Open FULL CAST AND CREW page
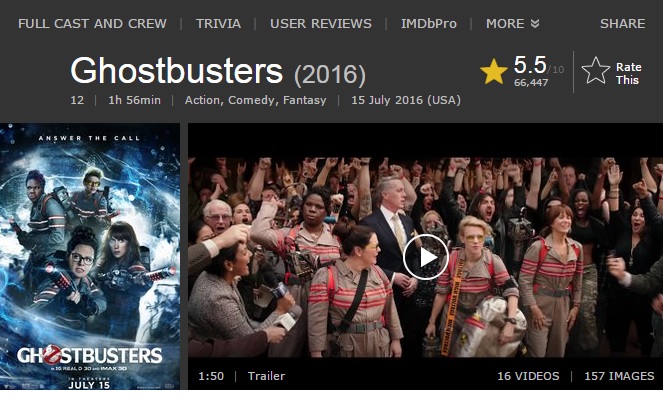The width and height of the screenshot is (663, 400). pos(92,24)
